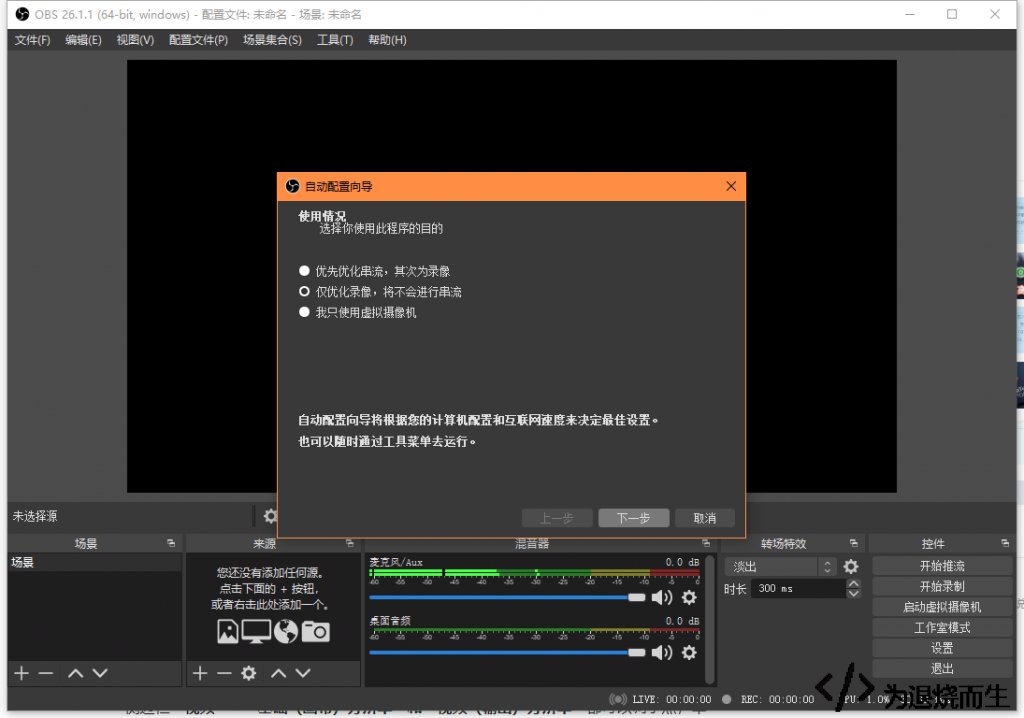Open the 工具(T) menu
Screen dimensions: 1024x718
335,40
